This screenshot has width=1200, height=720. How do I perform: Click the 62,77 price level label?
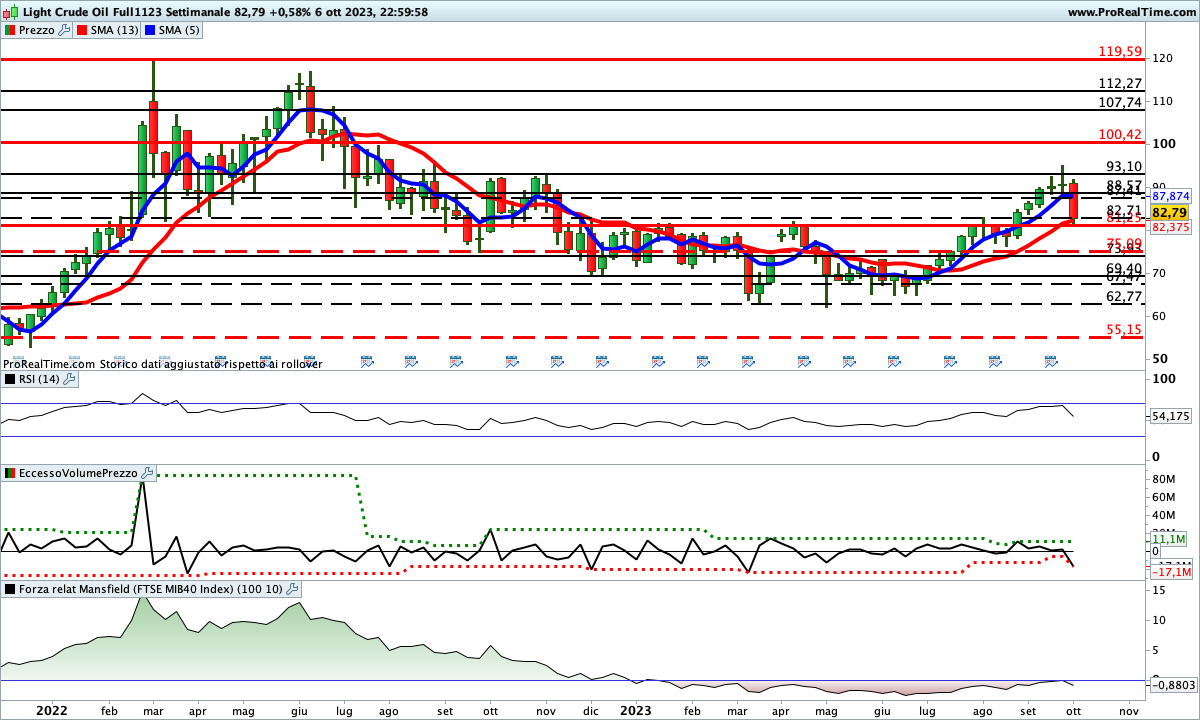[1124, 296]
